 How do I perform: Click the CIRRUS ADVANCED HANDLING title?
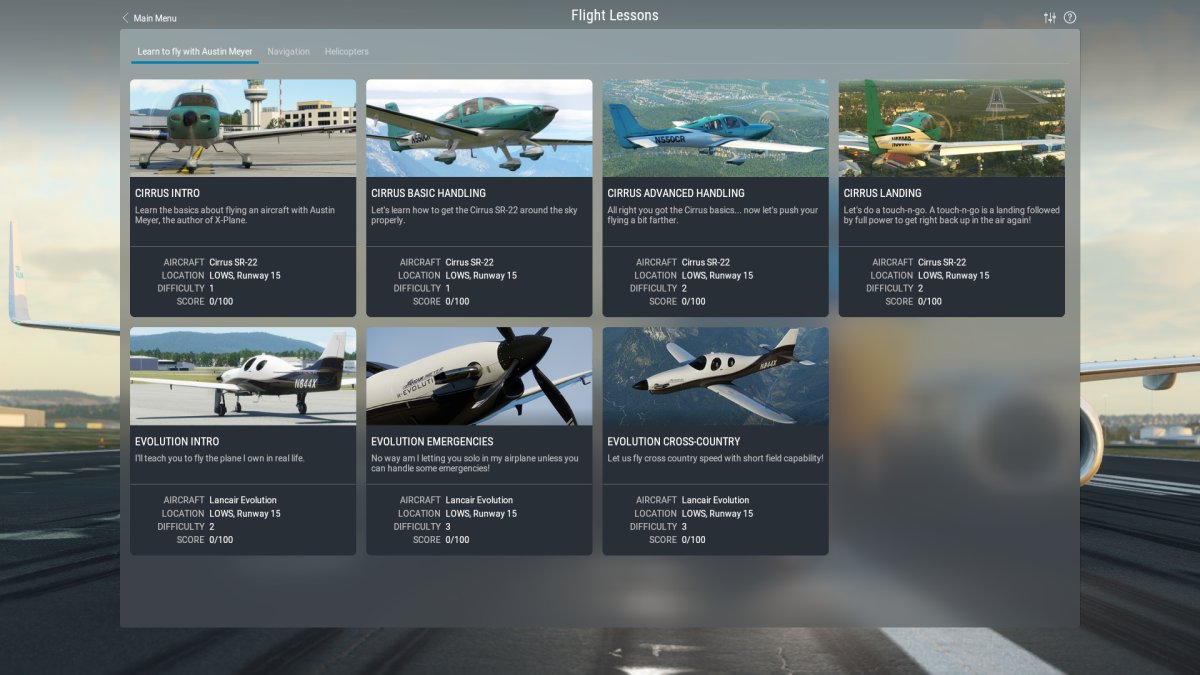click(676, 193)
